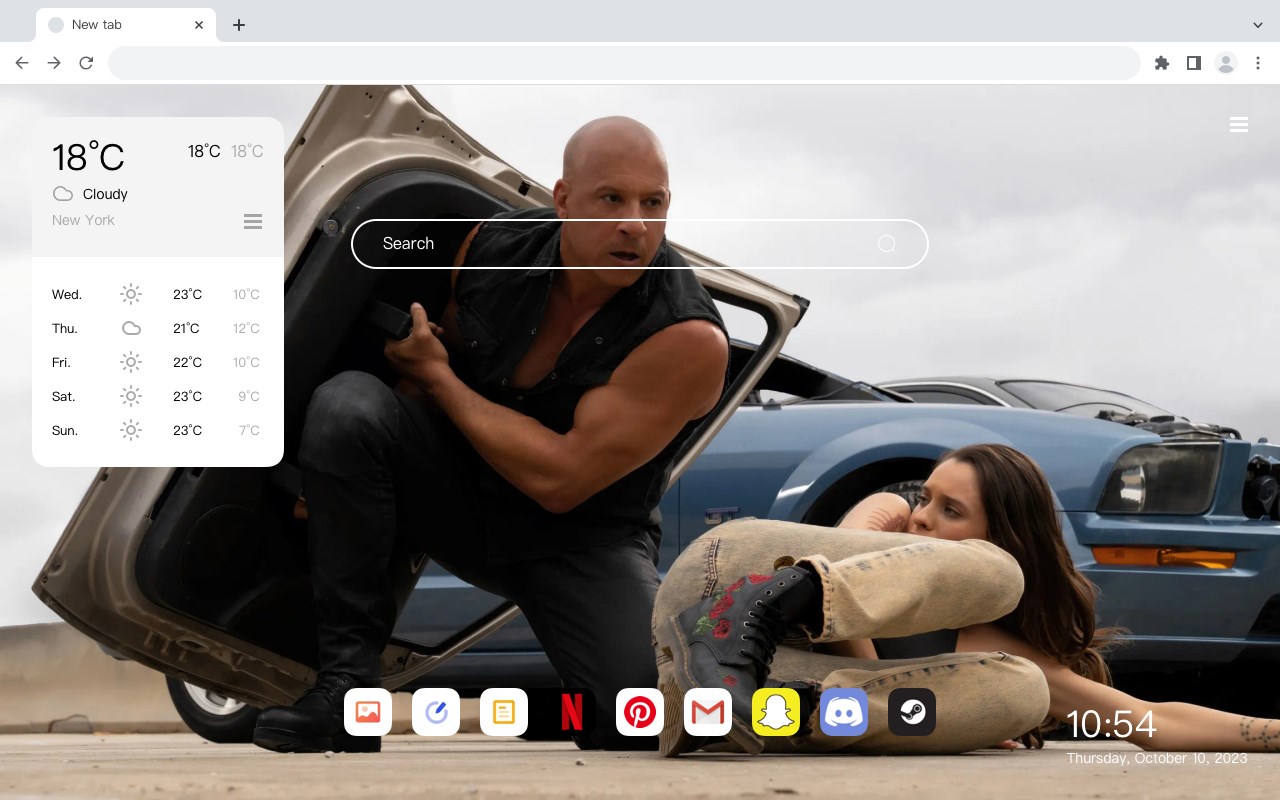Click Wednesday's sunny weather icon
1280x800 pixels.
coord(131,294)
